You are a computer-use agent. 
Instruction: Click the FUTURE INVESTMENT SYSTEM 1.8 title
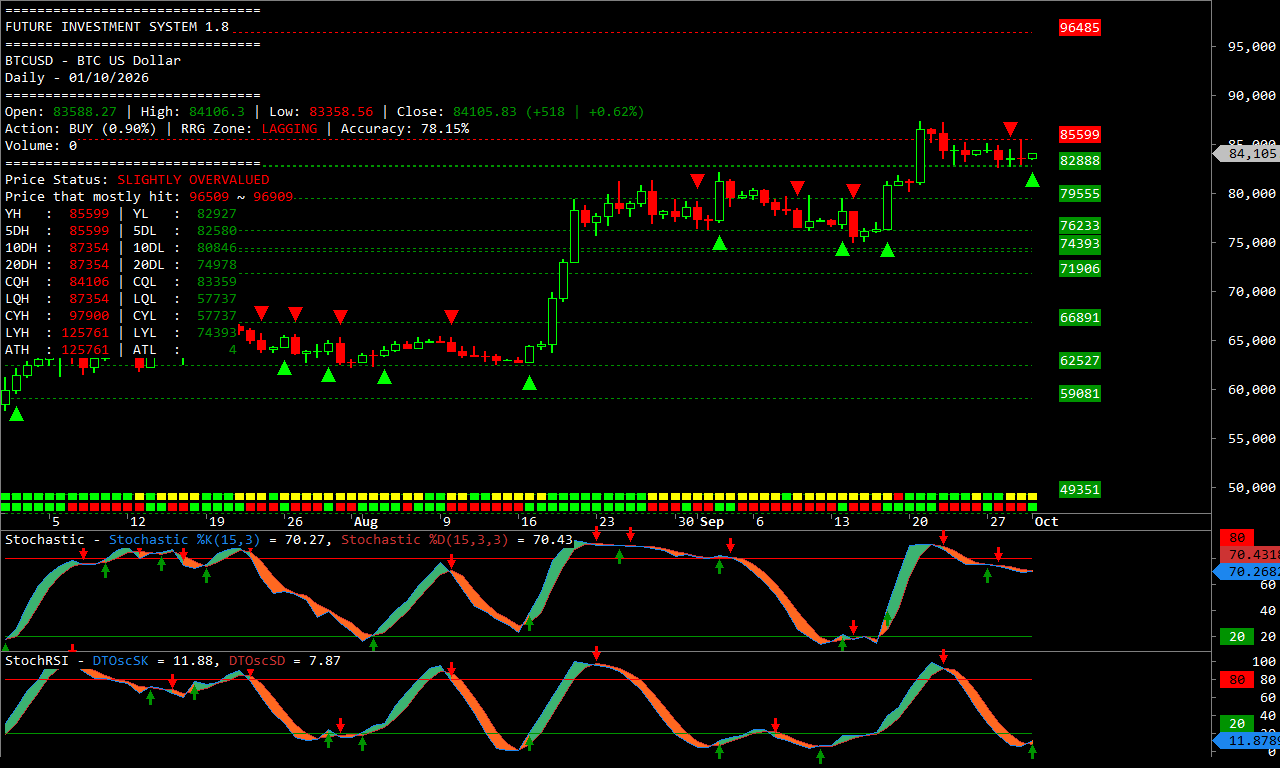pos(117,27)
